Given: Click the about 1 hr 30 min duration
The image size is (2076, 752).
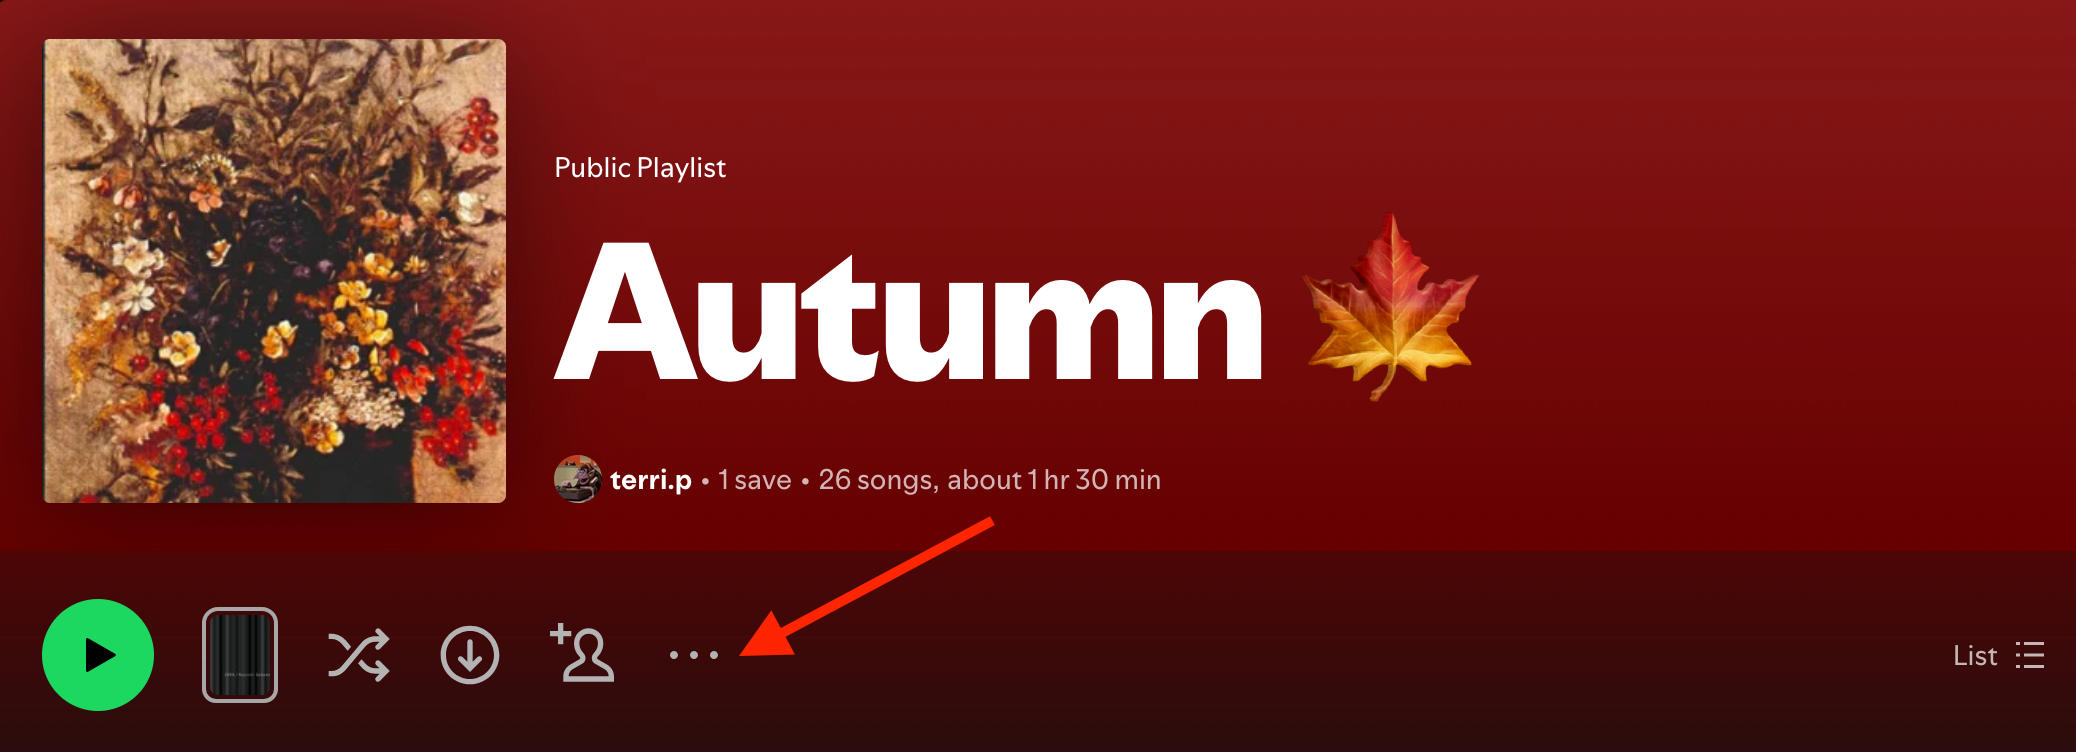Looking at the screenshot, I should (x=1054, y=480).
